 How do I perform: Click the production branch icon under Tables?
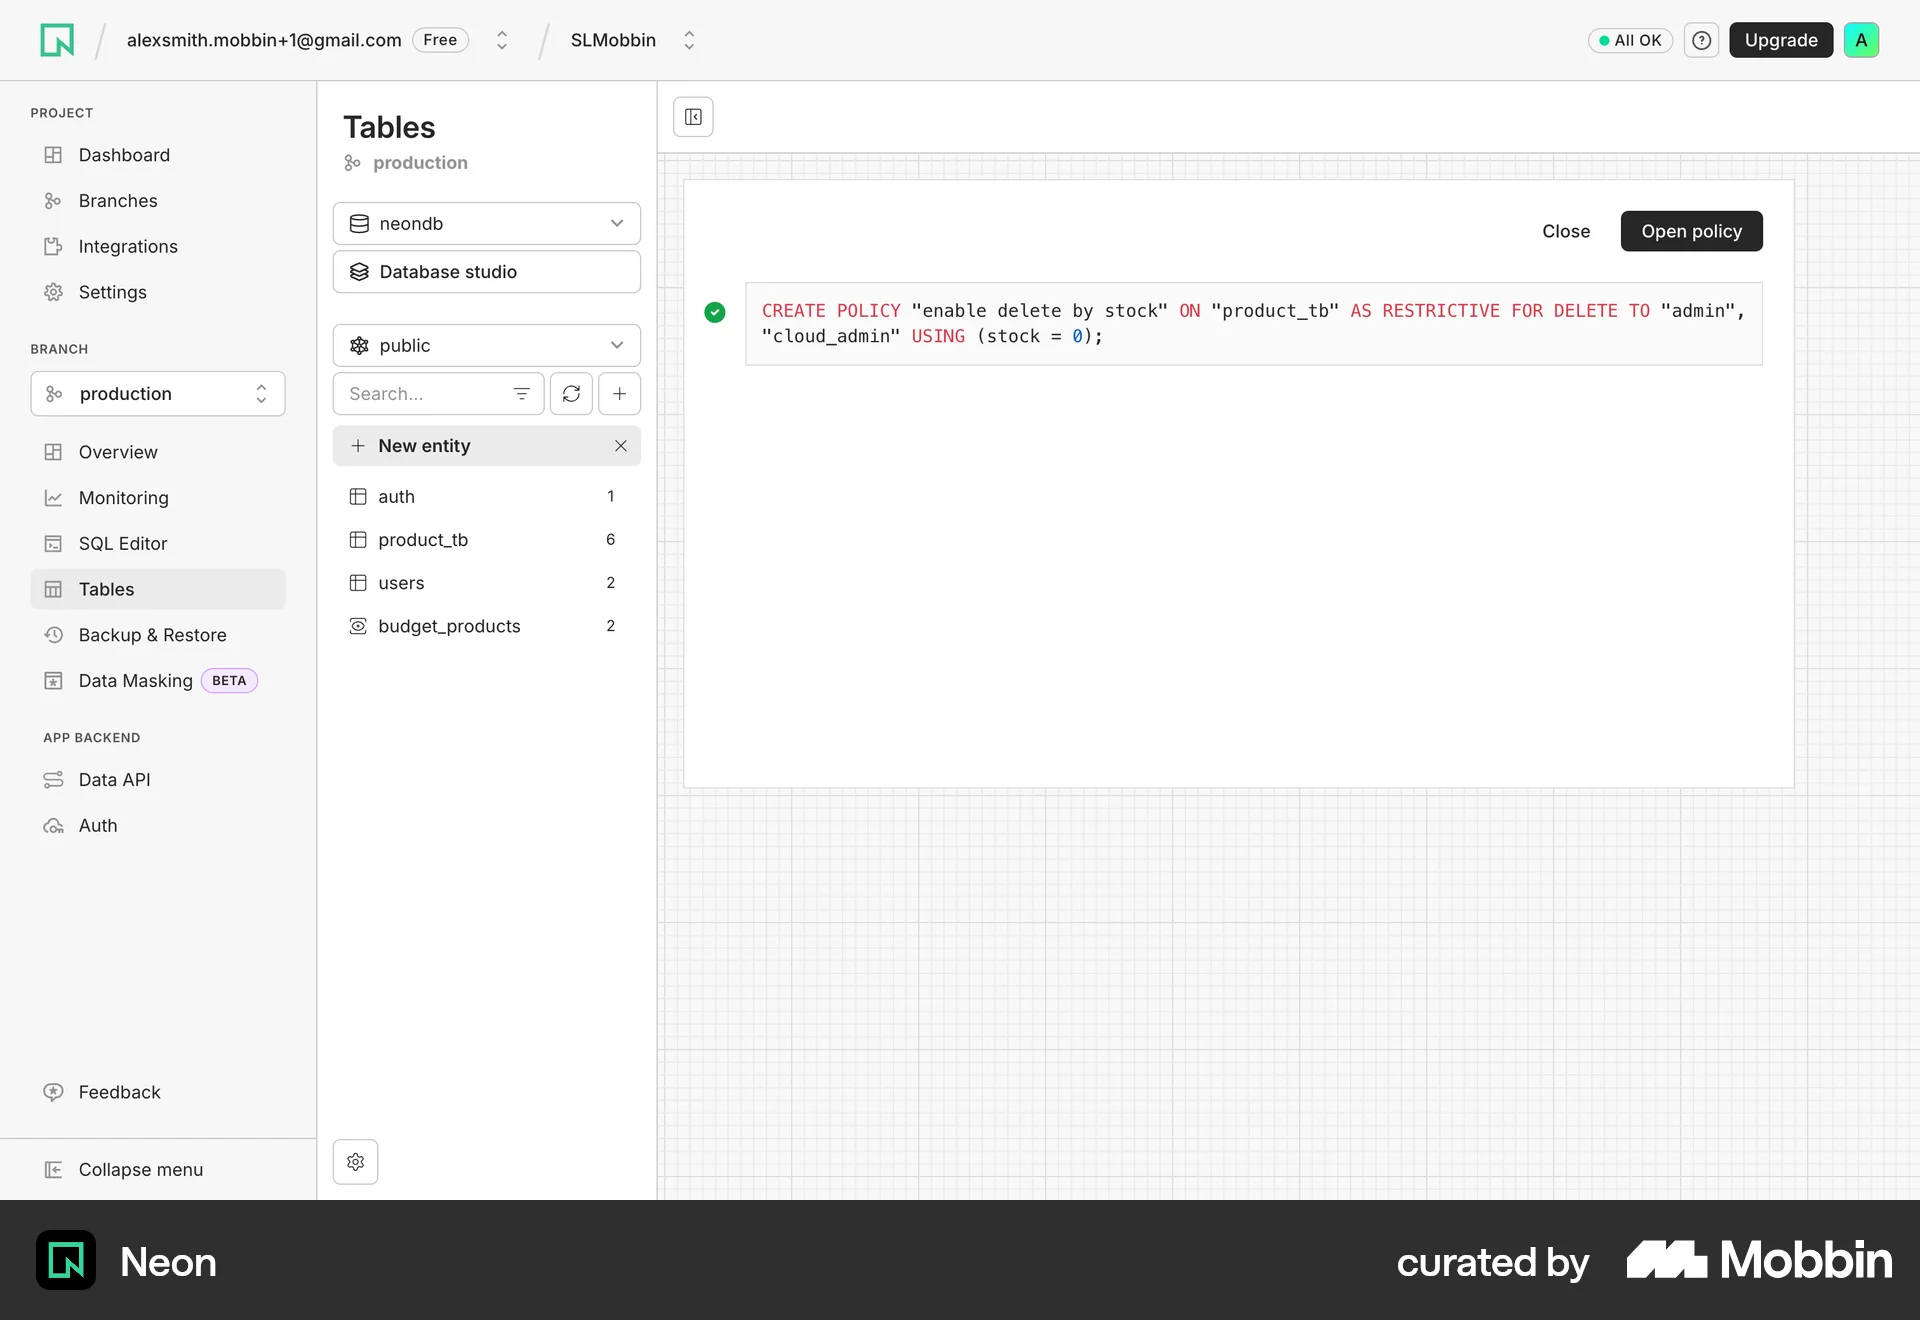pyautogui.click(x=352, y=163)
